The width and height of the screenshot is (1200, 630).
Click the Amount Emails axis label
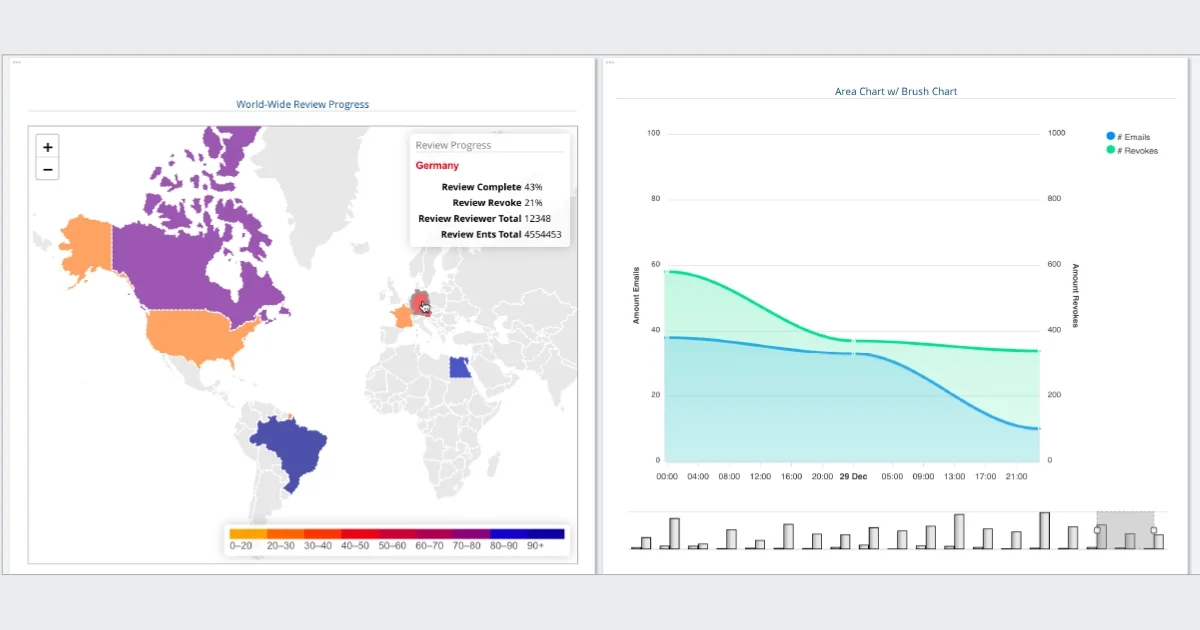636,294
